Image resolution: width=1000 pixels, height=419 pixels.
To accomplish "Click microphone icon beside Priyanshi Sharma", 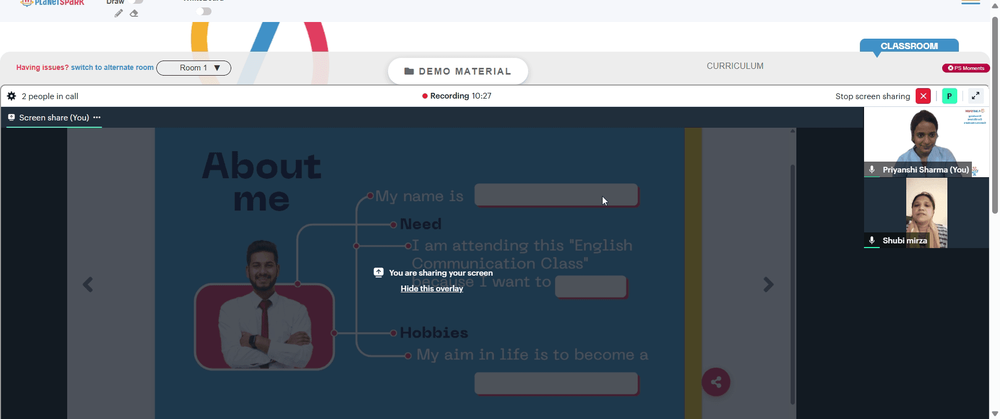I will (872, 170).
